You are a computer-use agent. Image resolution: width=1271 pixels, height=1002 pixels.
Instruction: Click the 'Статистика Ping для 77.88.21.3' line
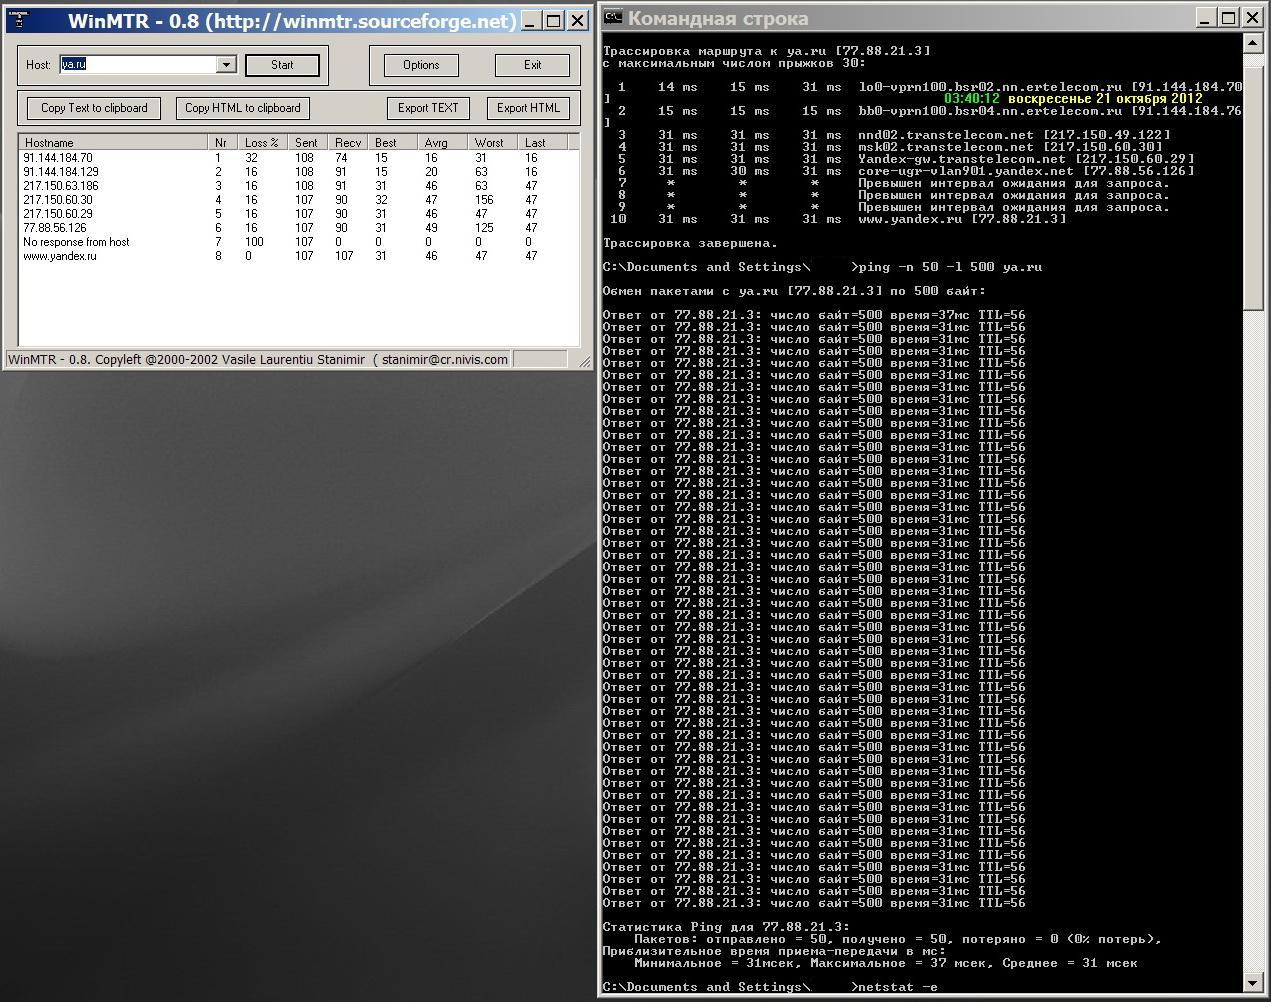pyautogui.click(x=726, y=927)
